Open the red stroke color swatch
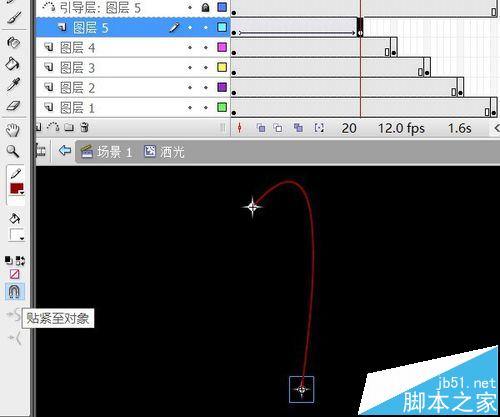Image resolution: width=500 pixels, height=417 pixels. tap(17, 189)
